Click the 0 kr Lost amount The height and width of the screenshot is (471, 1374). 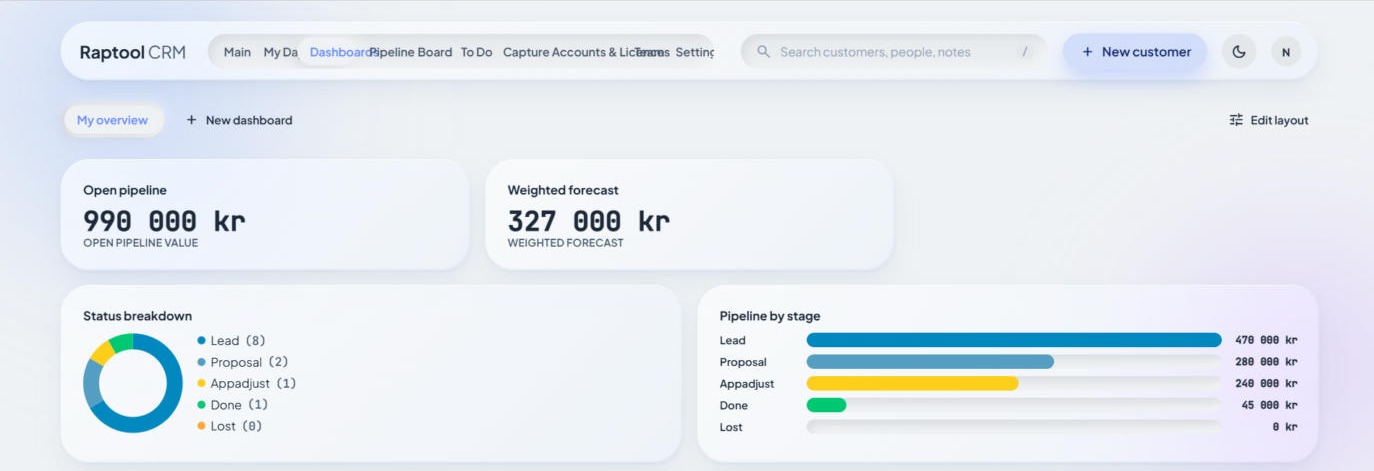coord(1285,427)
